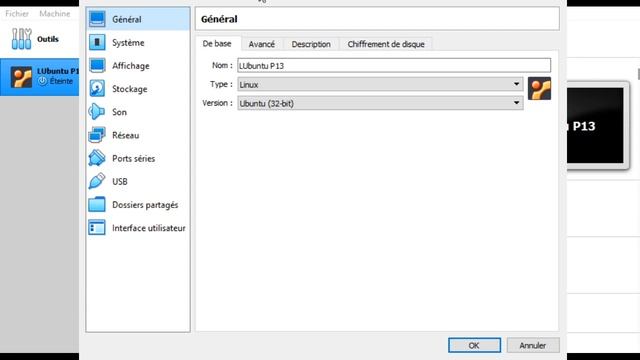640x360 pixels.
Task: Open the Version dropdown showing Ubuntu (32-bit)
Action: coord(380,103)
